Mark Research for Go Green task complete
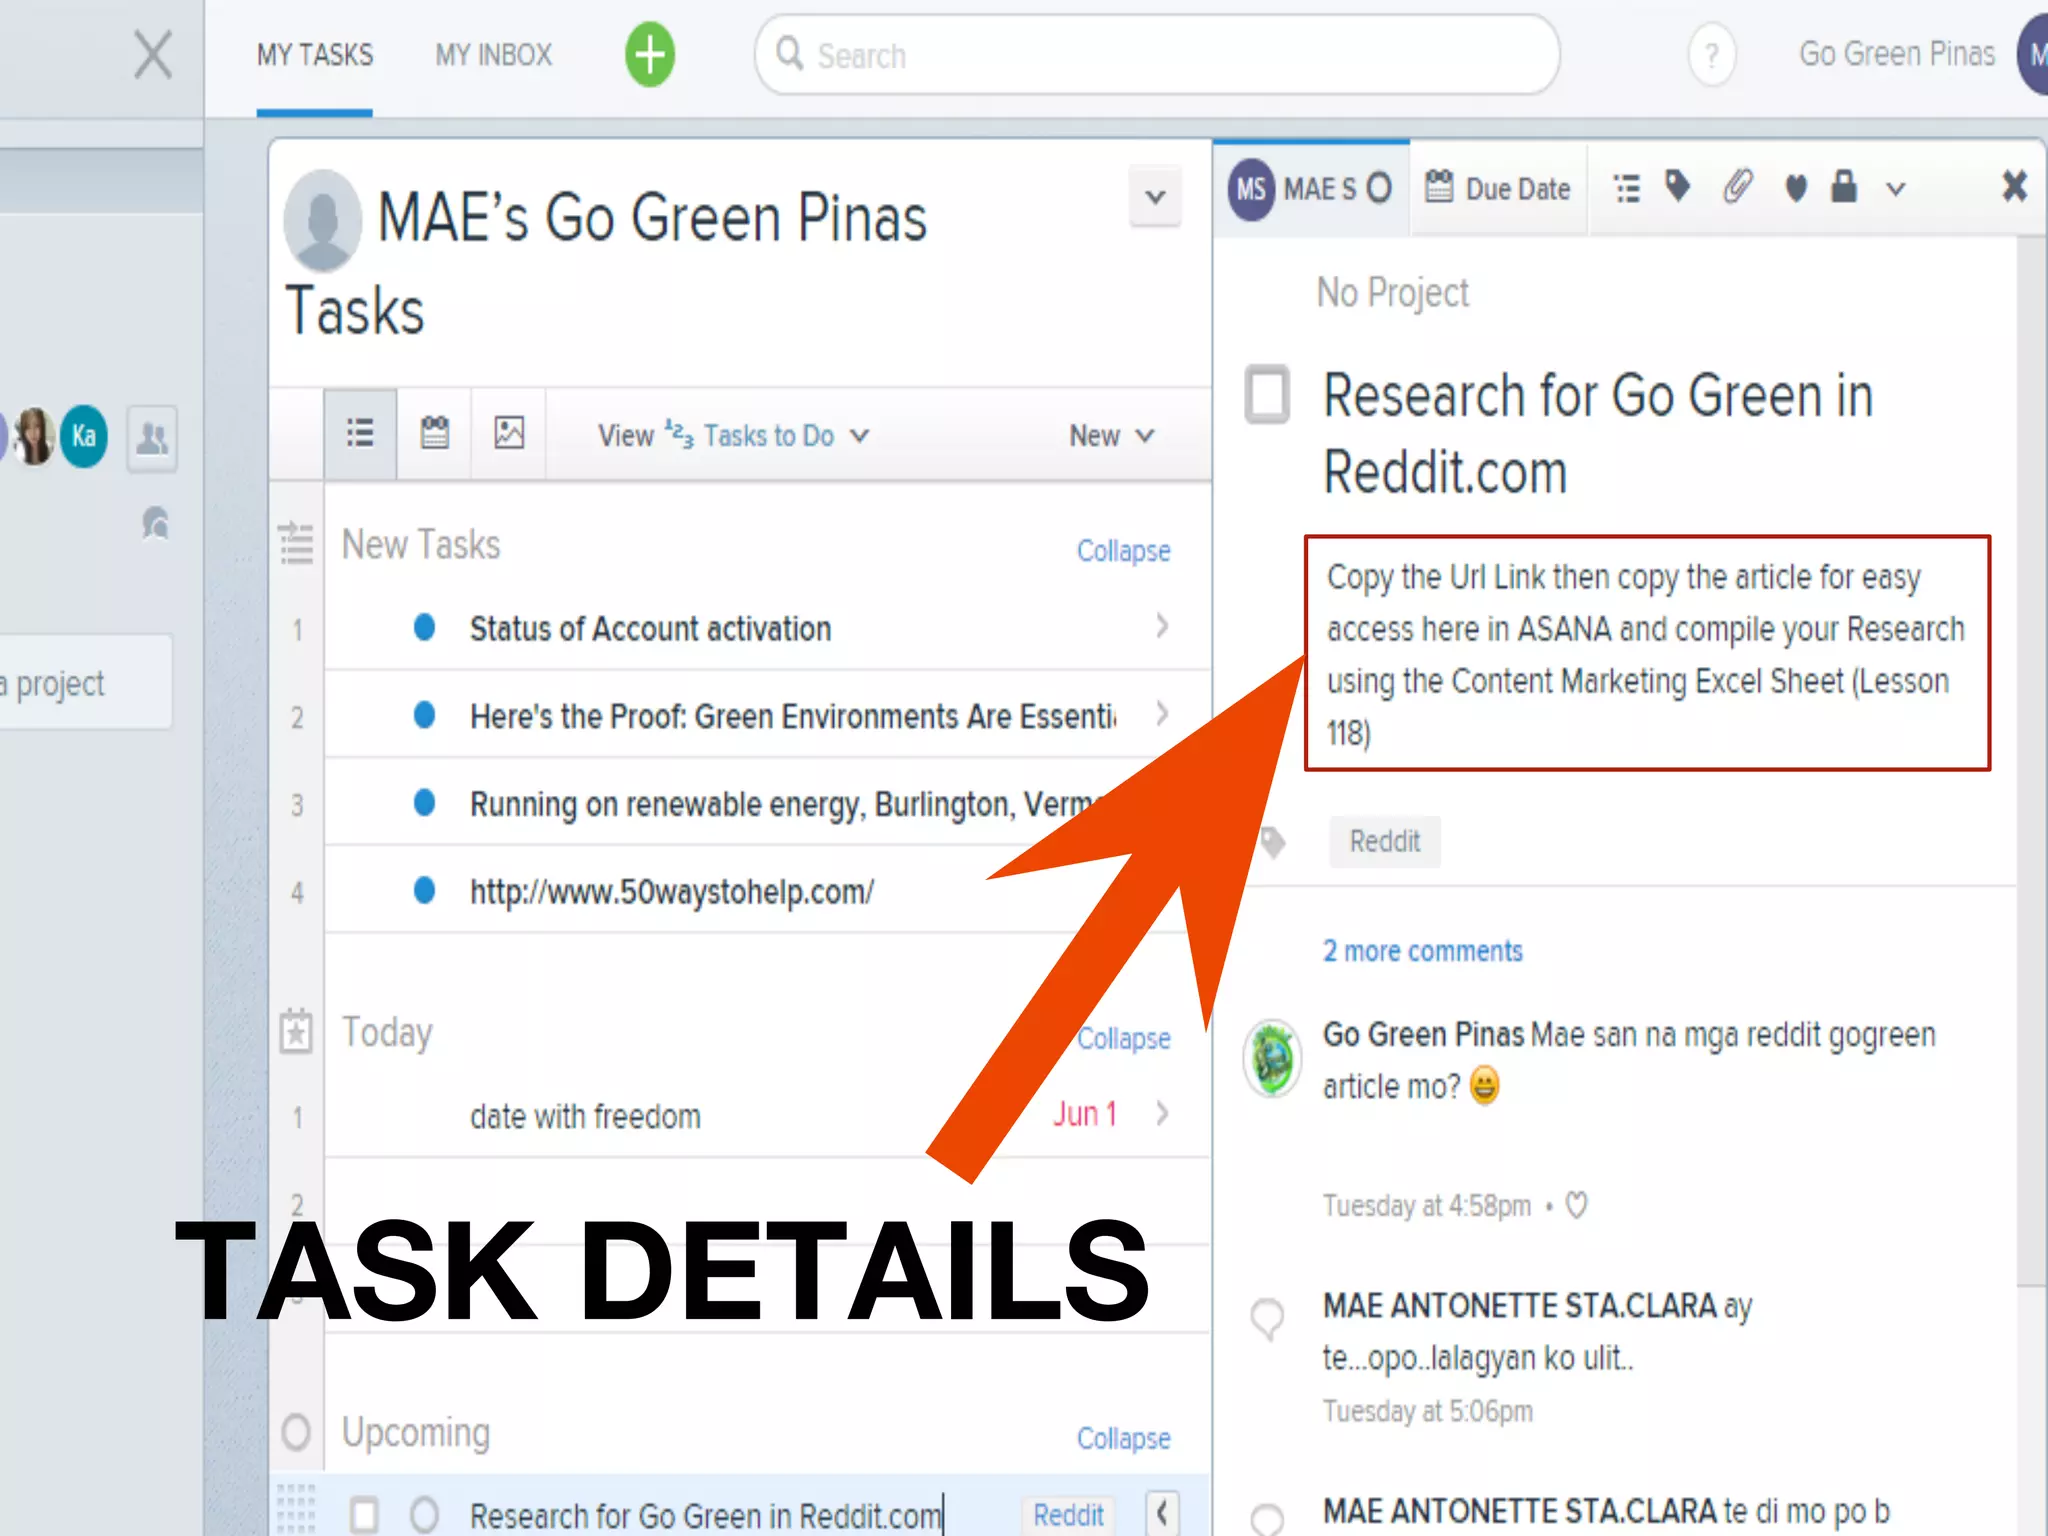The width and height of the screenshot is (2048, 1536). point(1267,395)
